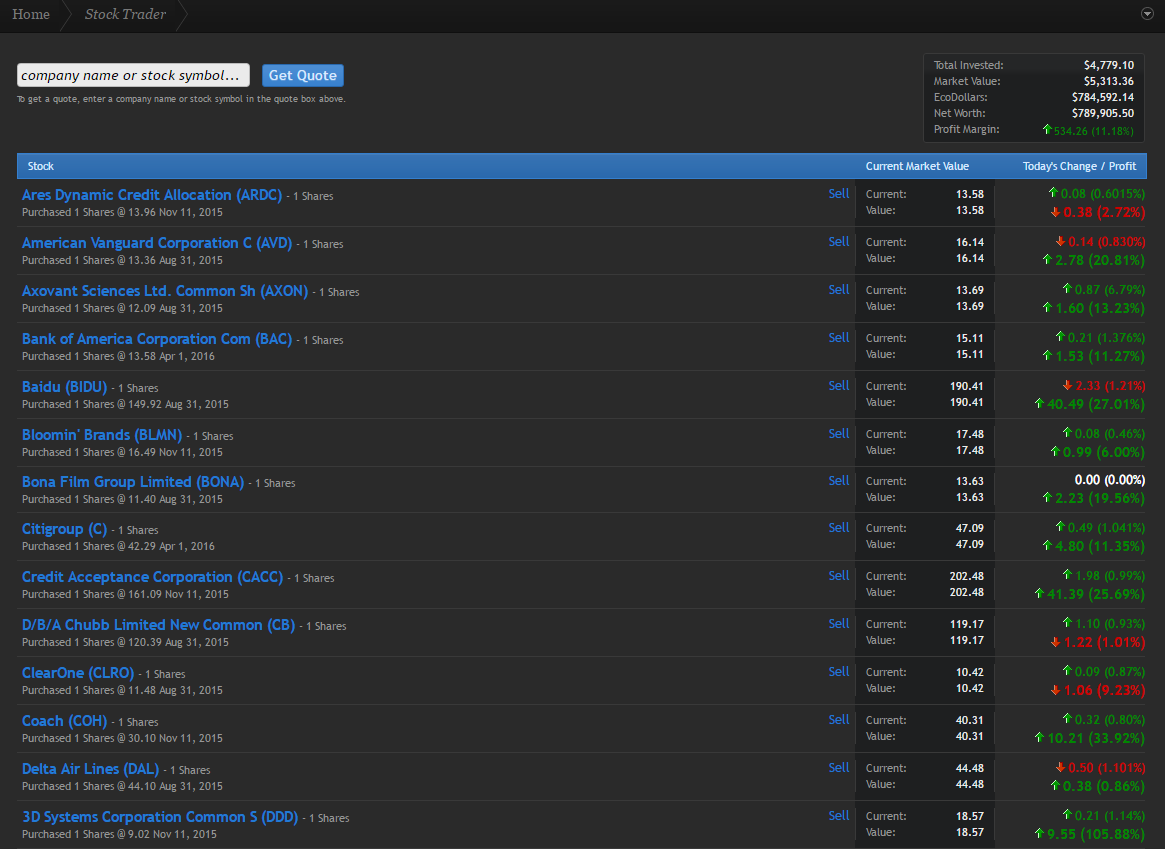Click CLRO loss 1.06 (9.23%)
1165x849 pixels.
tap(1104, 691)
